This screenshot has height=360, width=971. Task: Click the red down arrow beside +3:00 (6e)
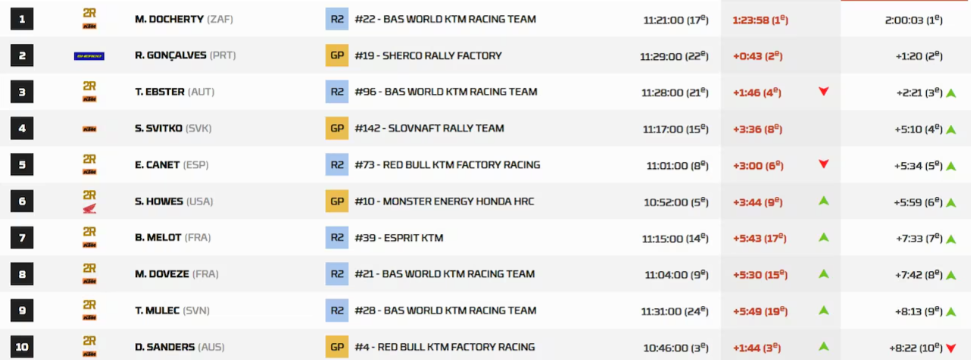click(x=824, y=164)
